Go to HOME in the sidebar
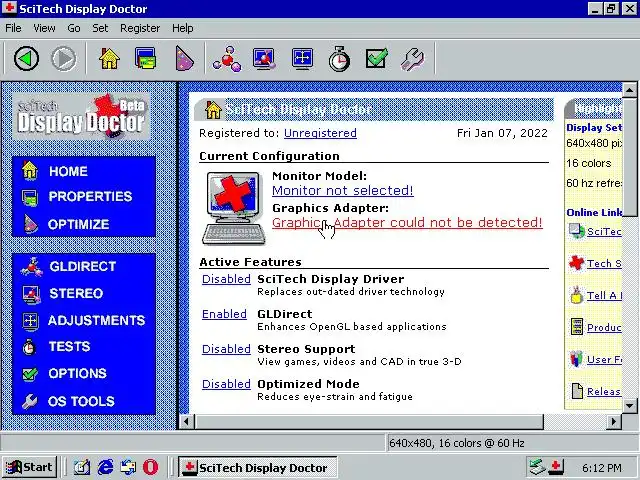The image size is (640, 480). 68,171
